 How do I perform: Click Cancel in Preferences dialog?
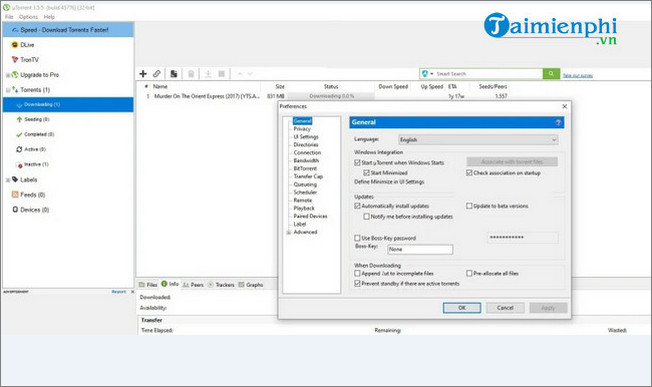(505, 308)
